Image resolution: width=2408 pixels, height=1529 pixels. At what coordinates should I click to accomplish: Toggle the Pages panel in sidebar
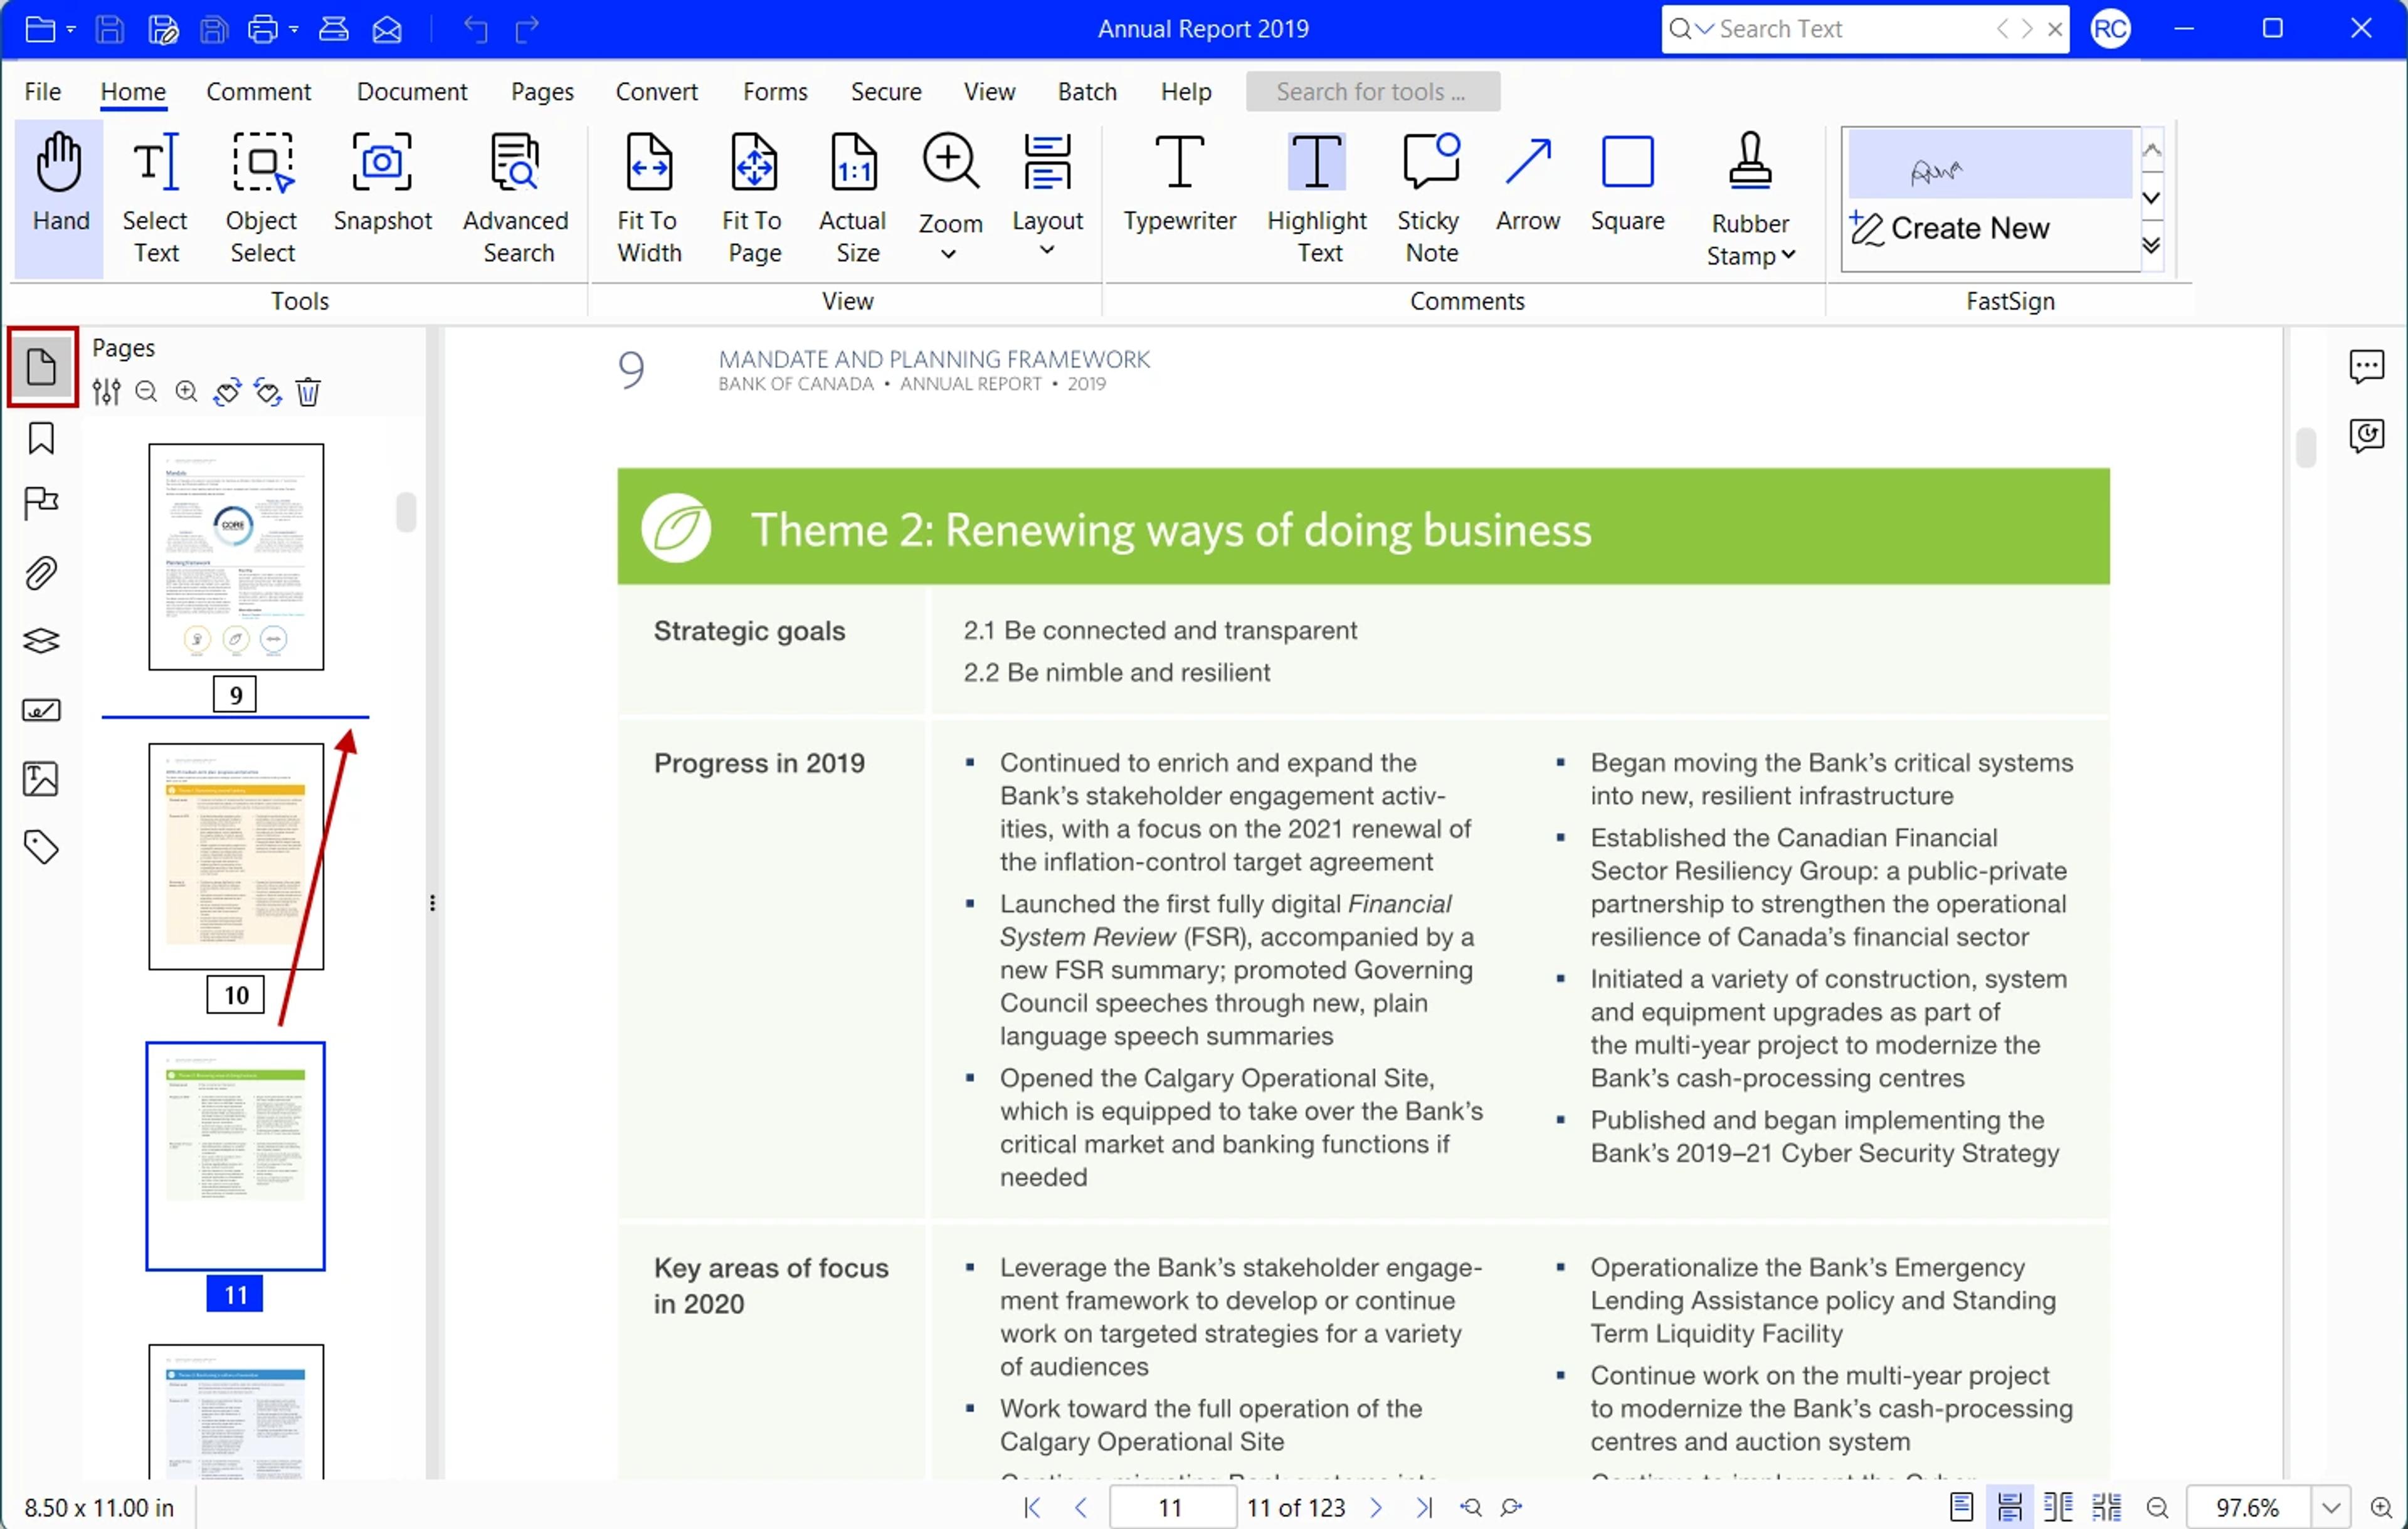(41, 367)
